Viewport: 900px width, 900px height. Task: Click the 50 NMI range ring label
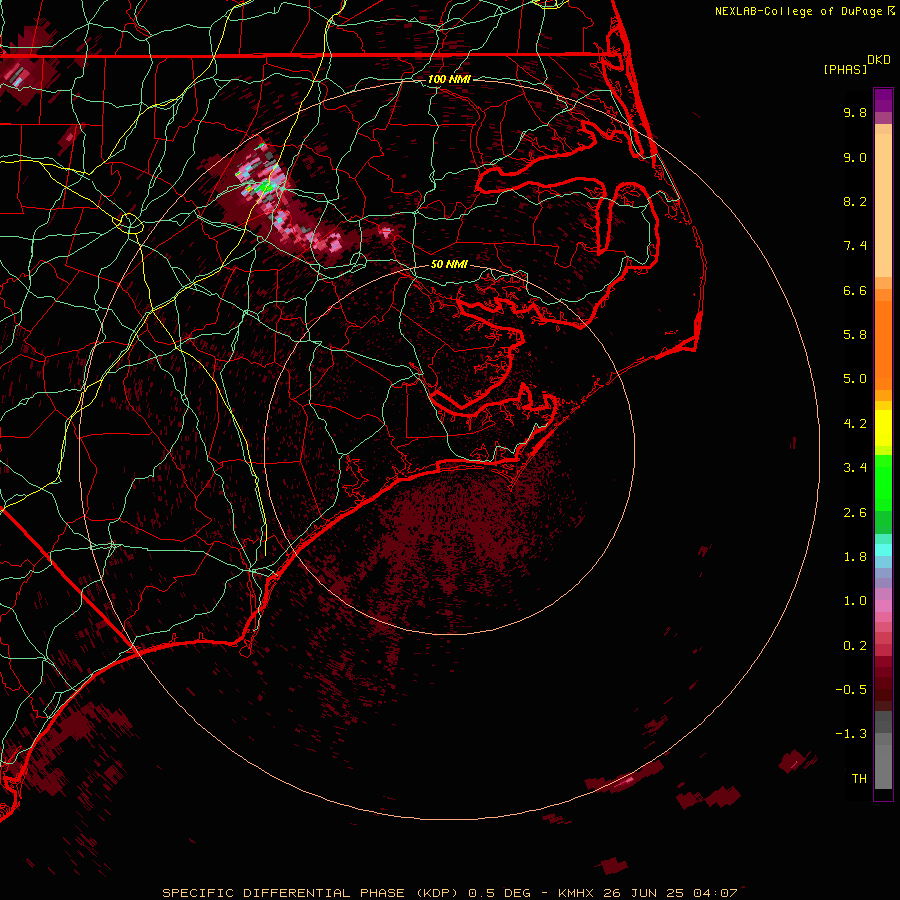pos(449,264)
